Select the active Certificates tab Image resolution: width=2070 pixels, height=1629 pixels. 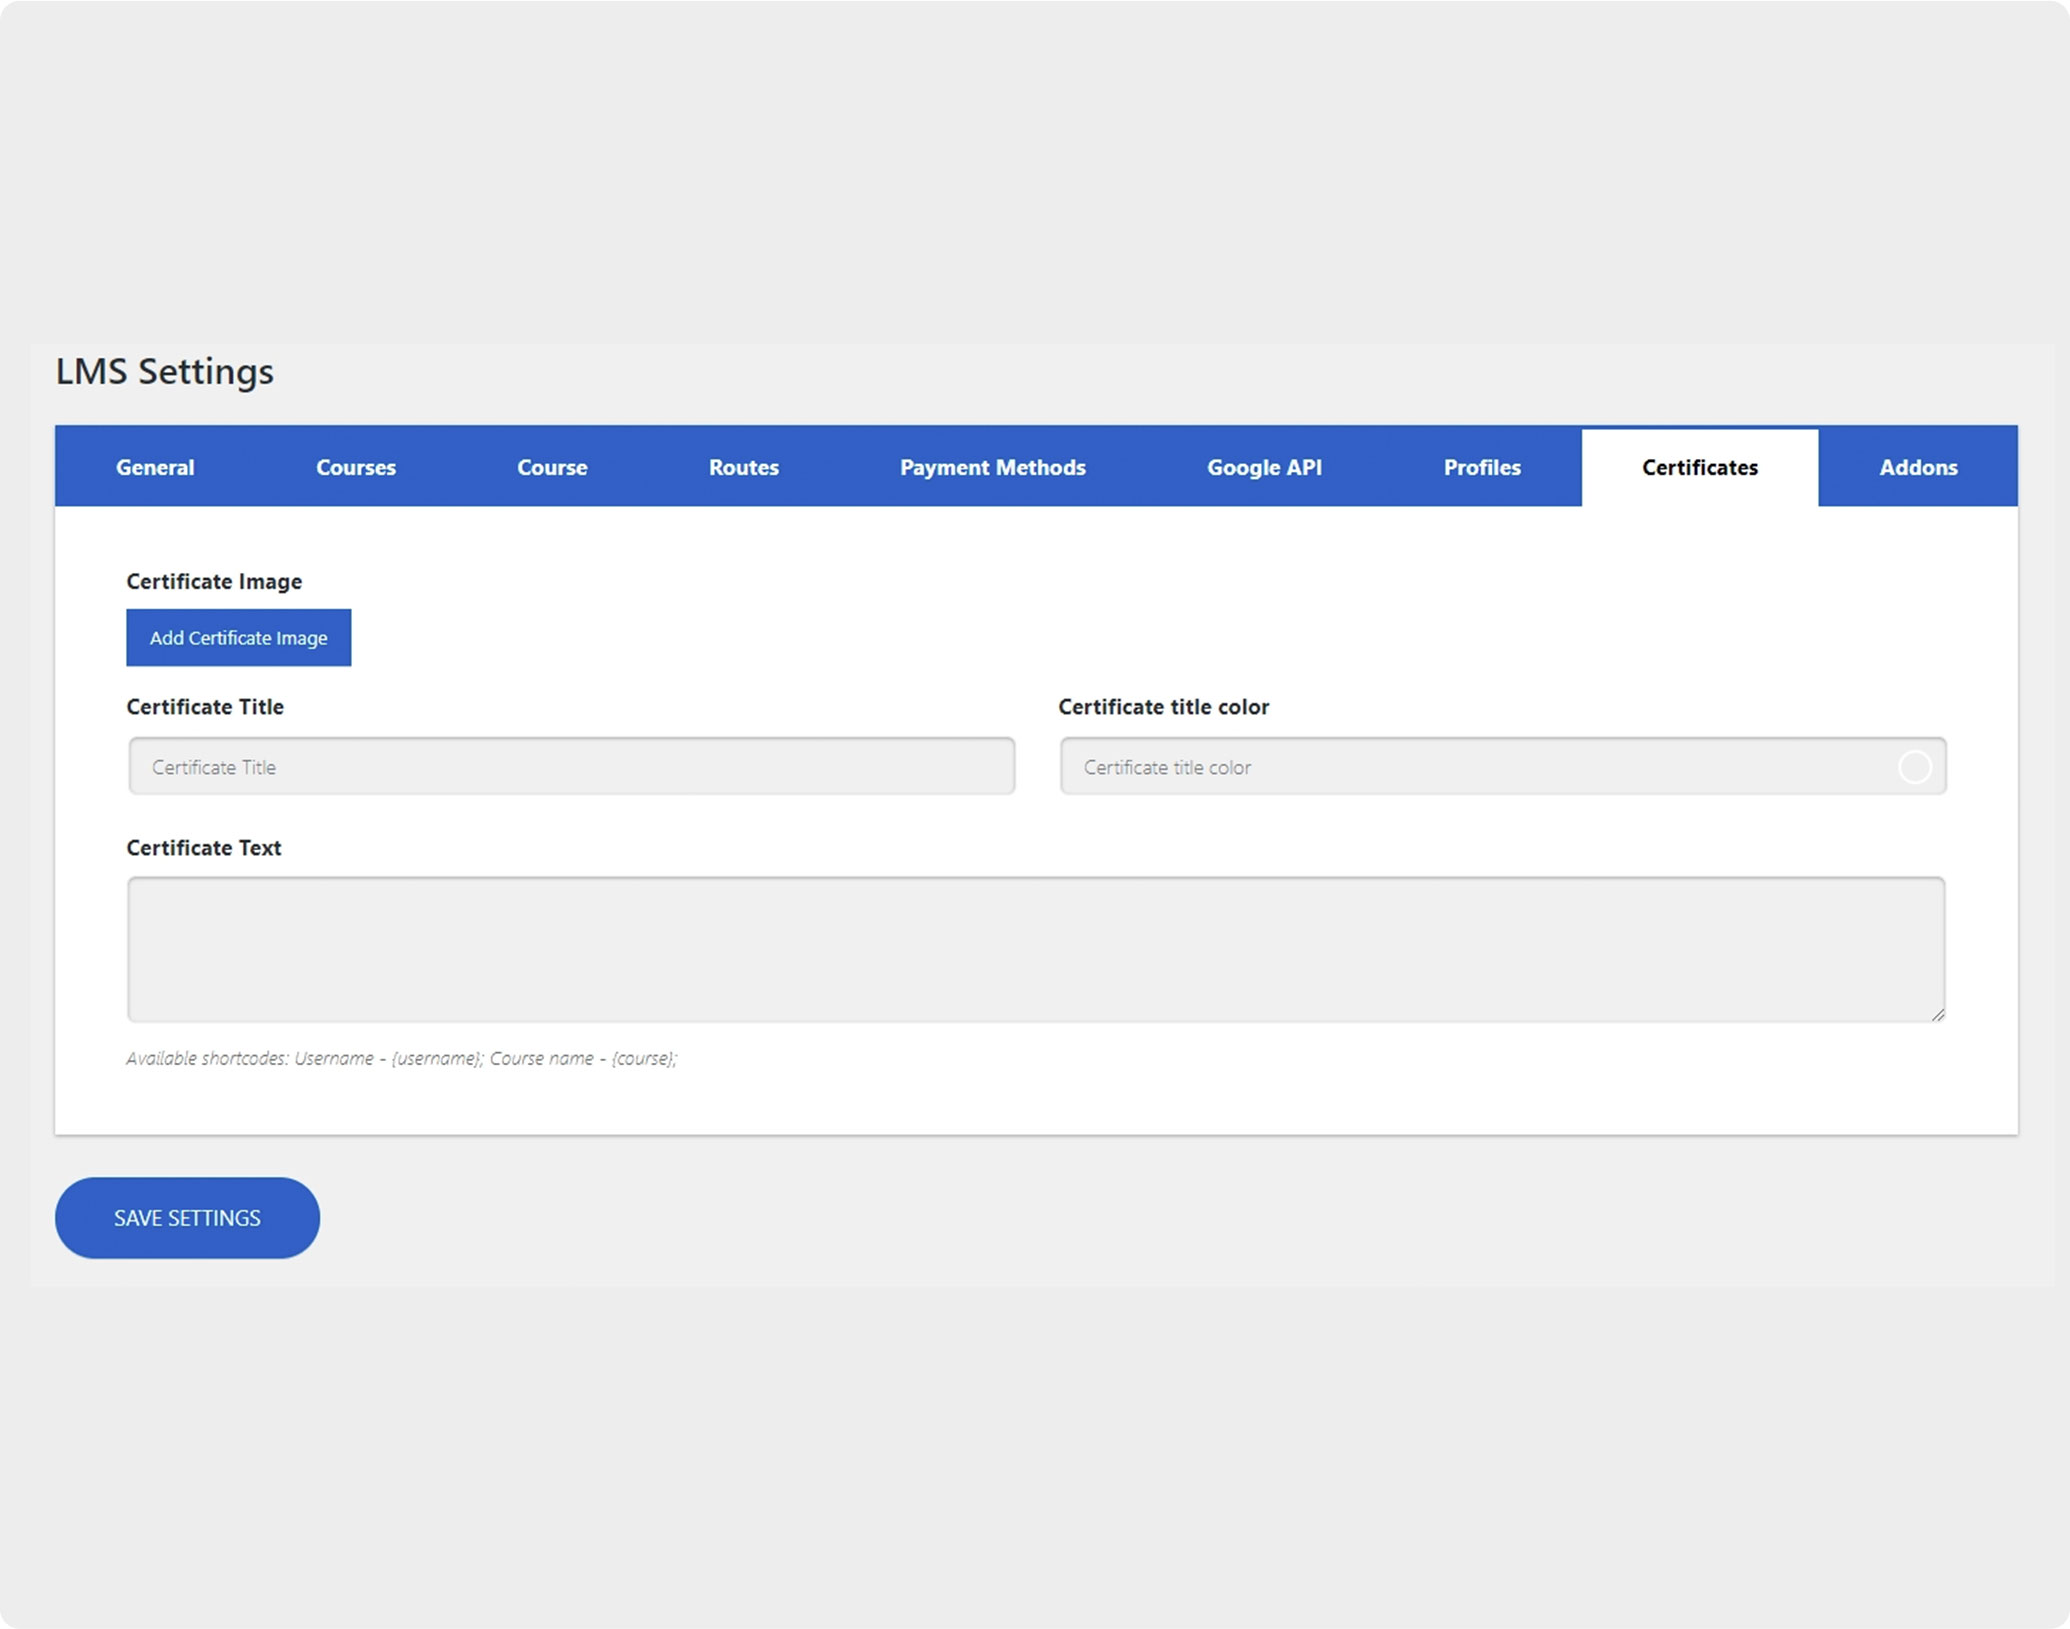pos(1699,467)
